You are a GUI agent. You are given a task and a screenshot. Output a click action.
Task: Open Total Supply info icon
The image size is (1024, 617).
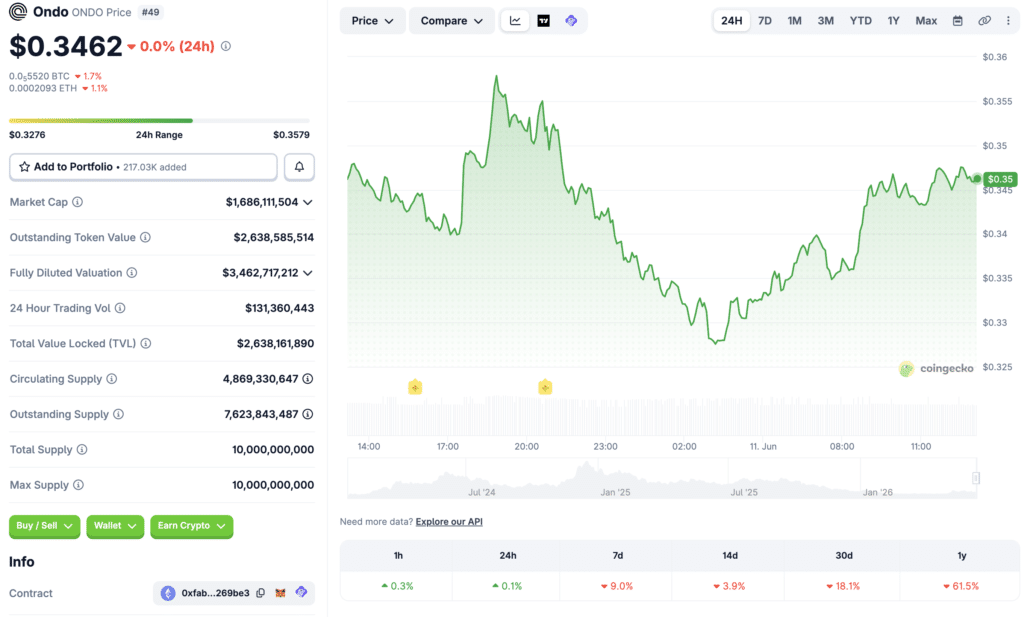tap(82, 449)
